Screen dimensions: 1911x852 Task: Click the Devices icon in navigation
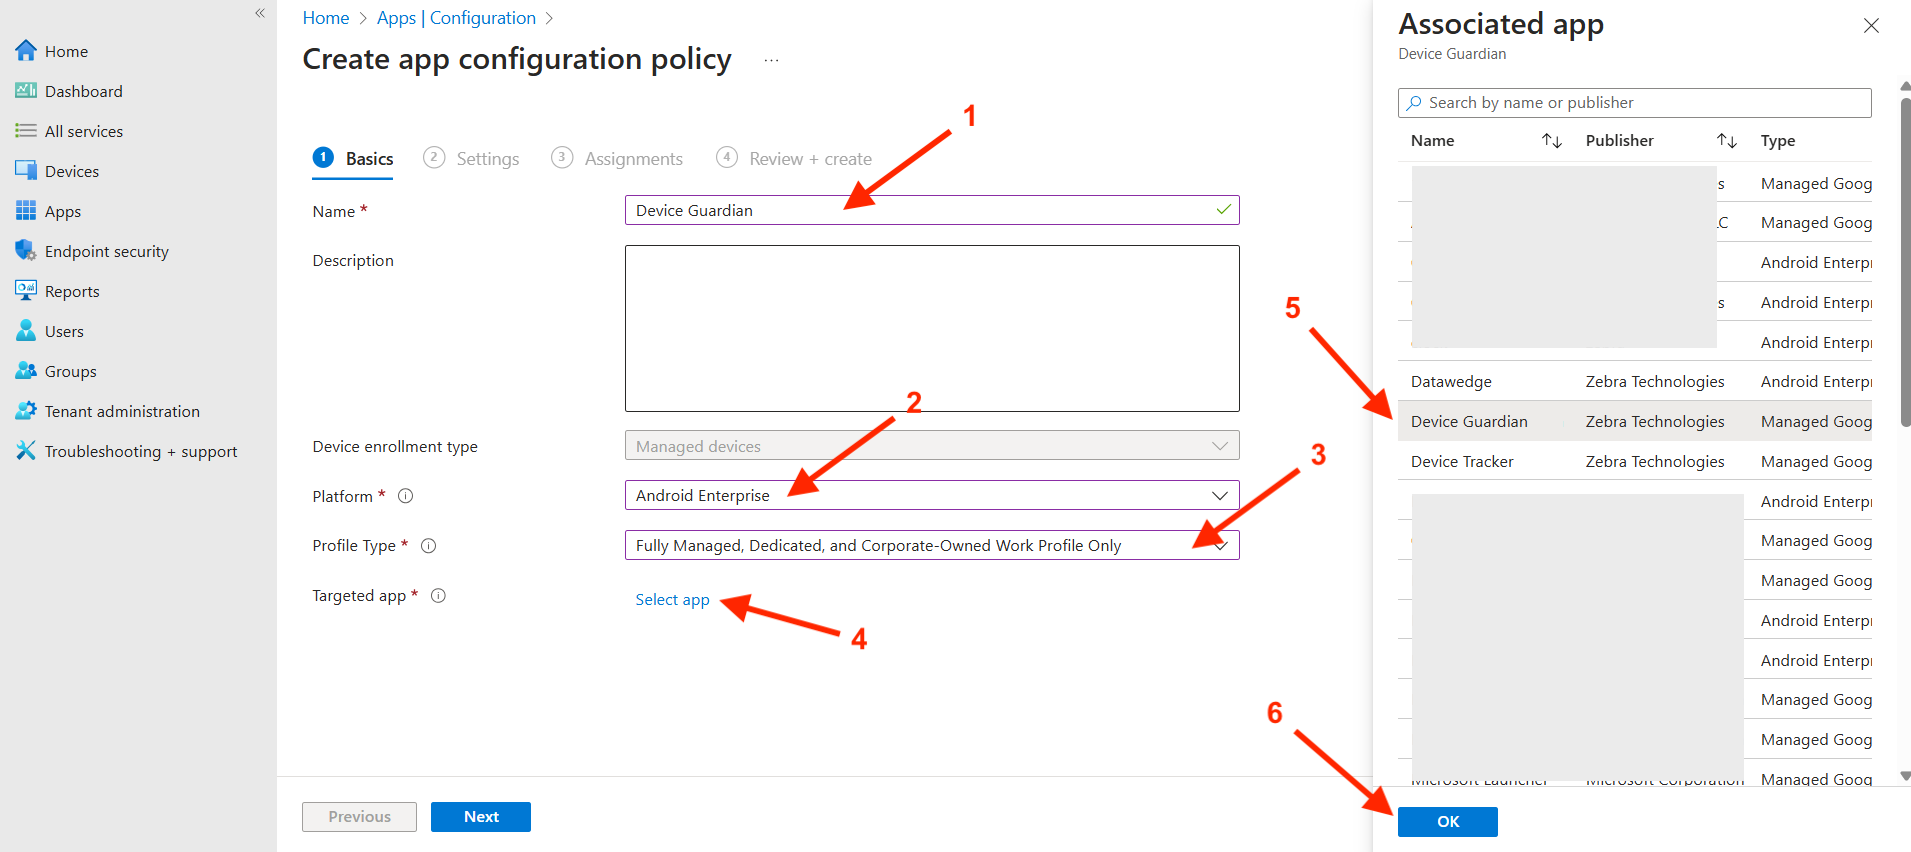26,171
